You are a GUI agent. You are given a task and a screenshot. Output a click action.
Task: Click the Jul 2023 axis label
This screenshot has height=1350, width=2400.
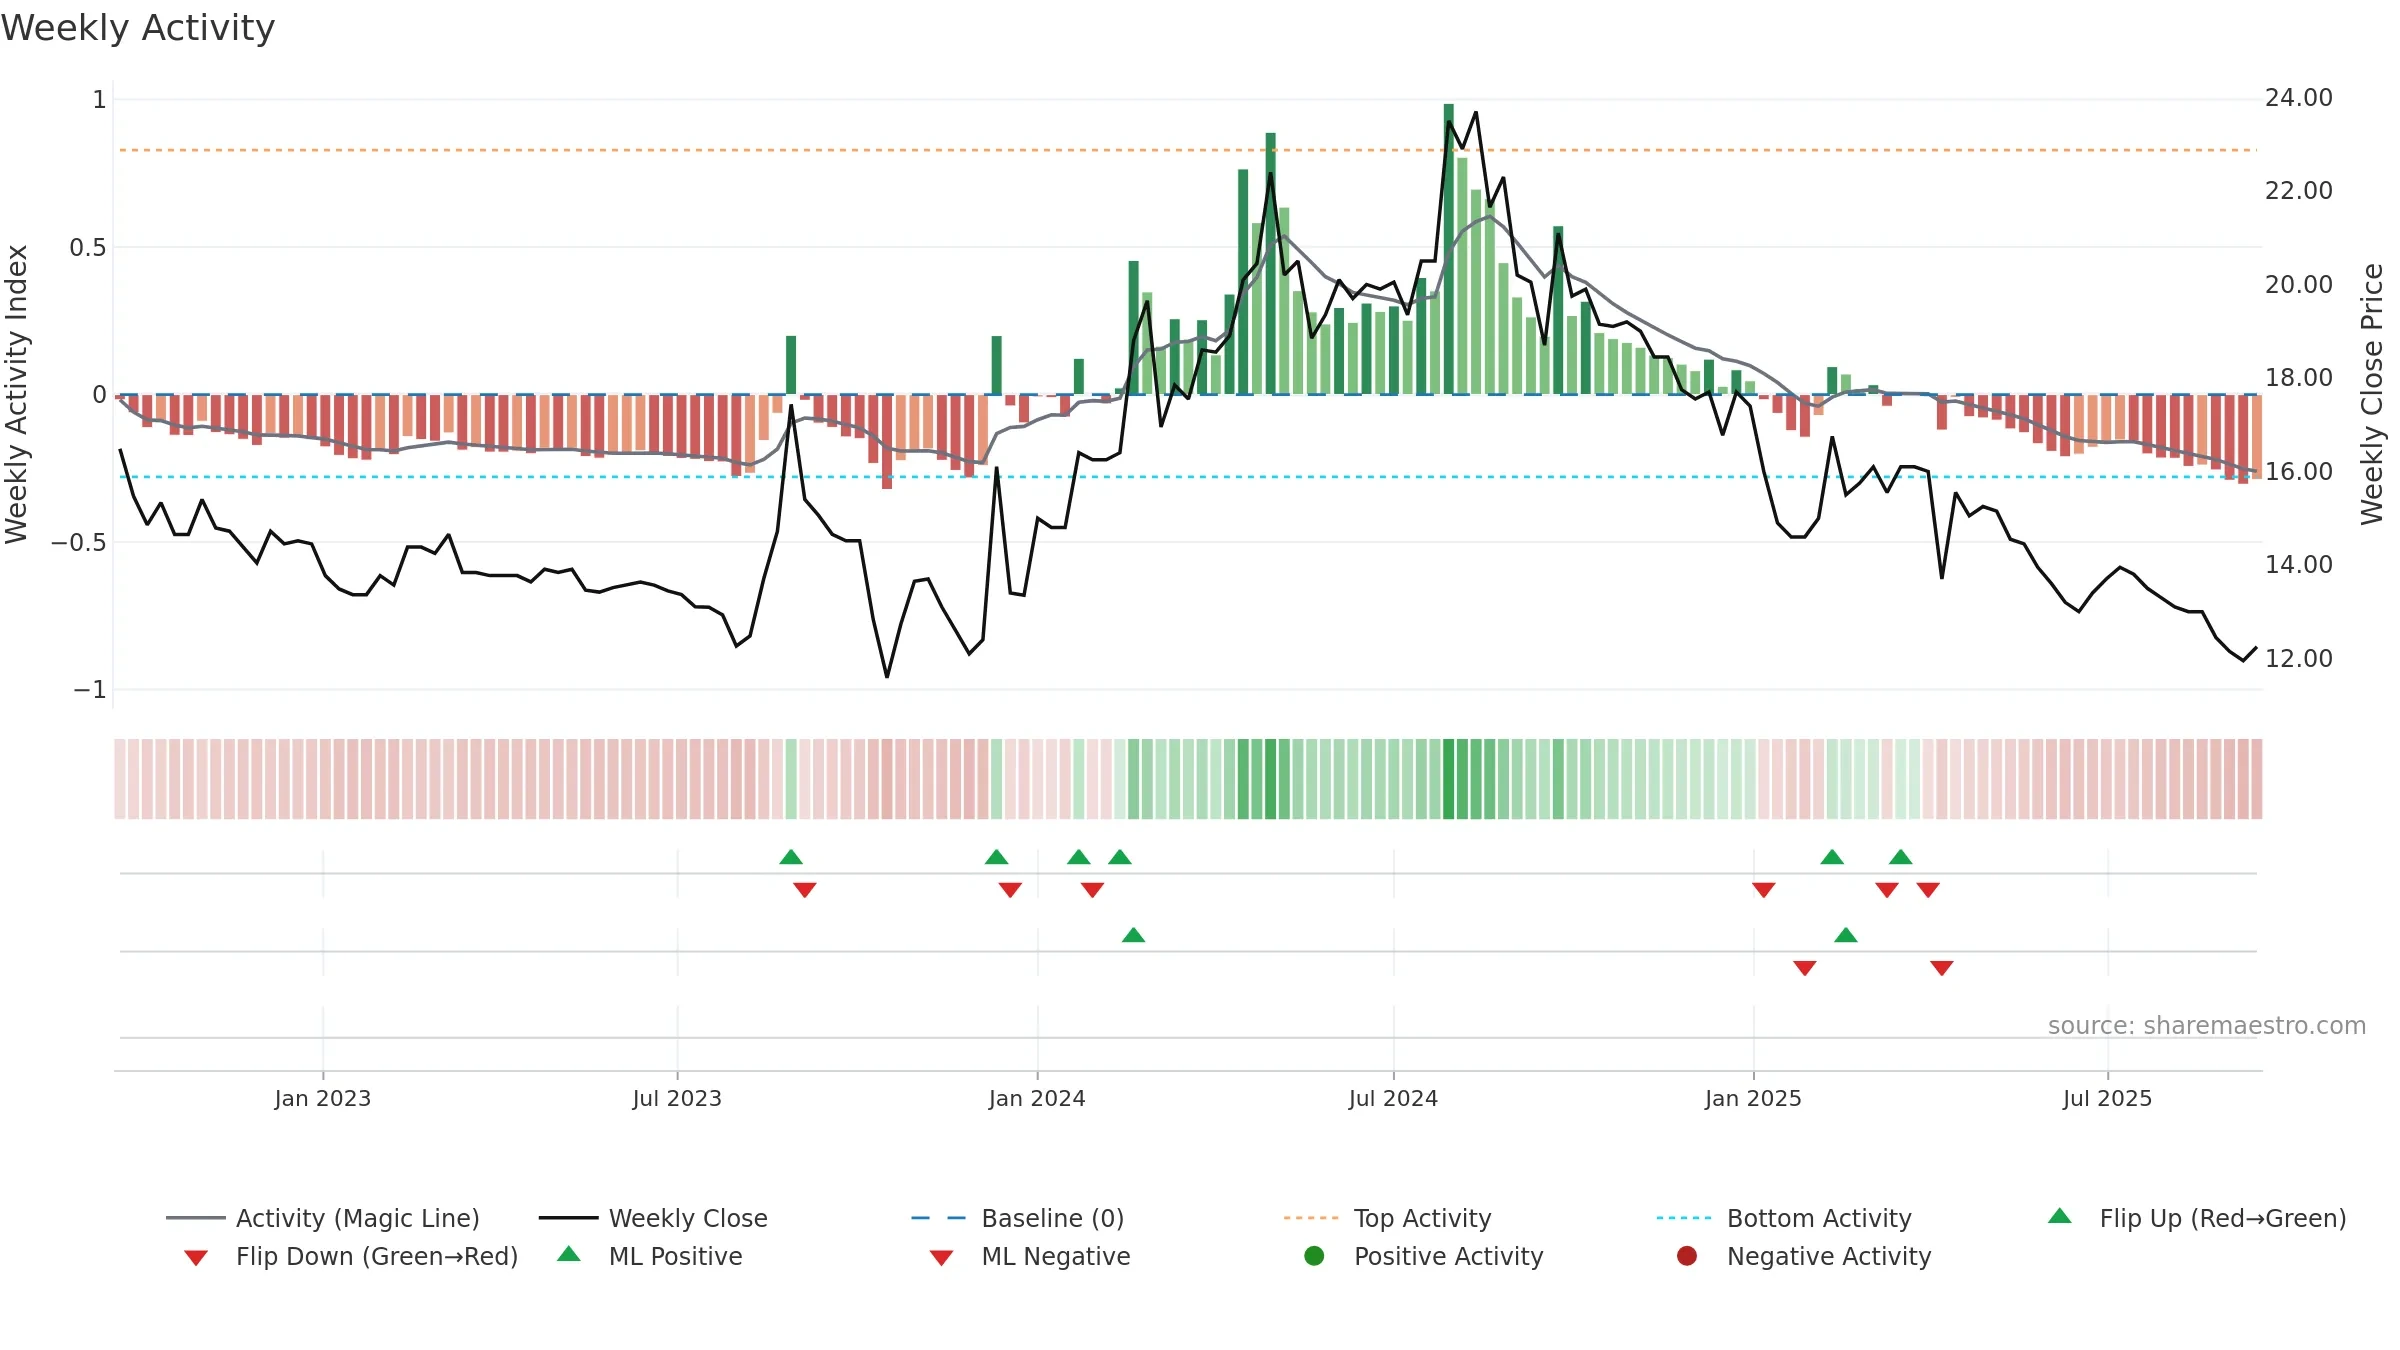[677, 1098]
